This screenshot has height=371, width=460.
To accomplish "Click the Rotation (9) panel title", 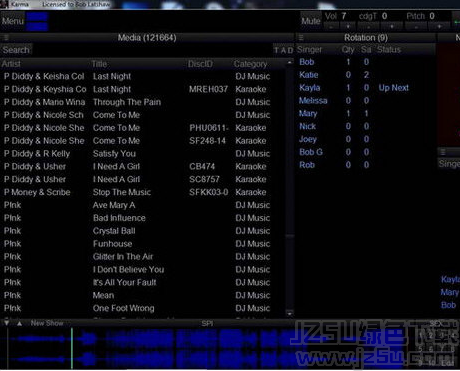I will [x=366, y=37].
